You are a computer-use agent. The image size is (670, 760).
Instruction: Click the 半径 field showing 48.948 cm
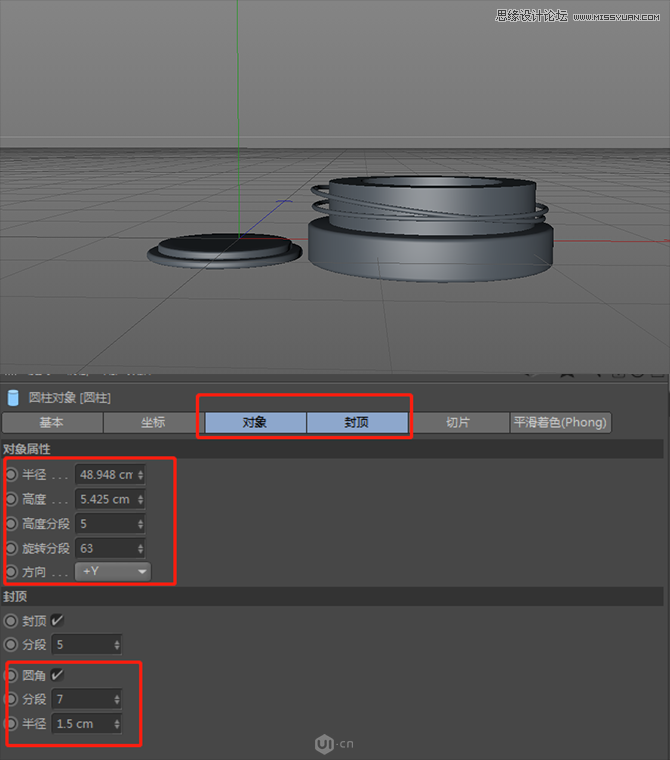click(105, 474)
